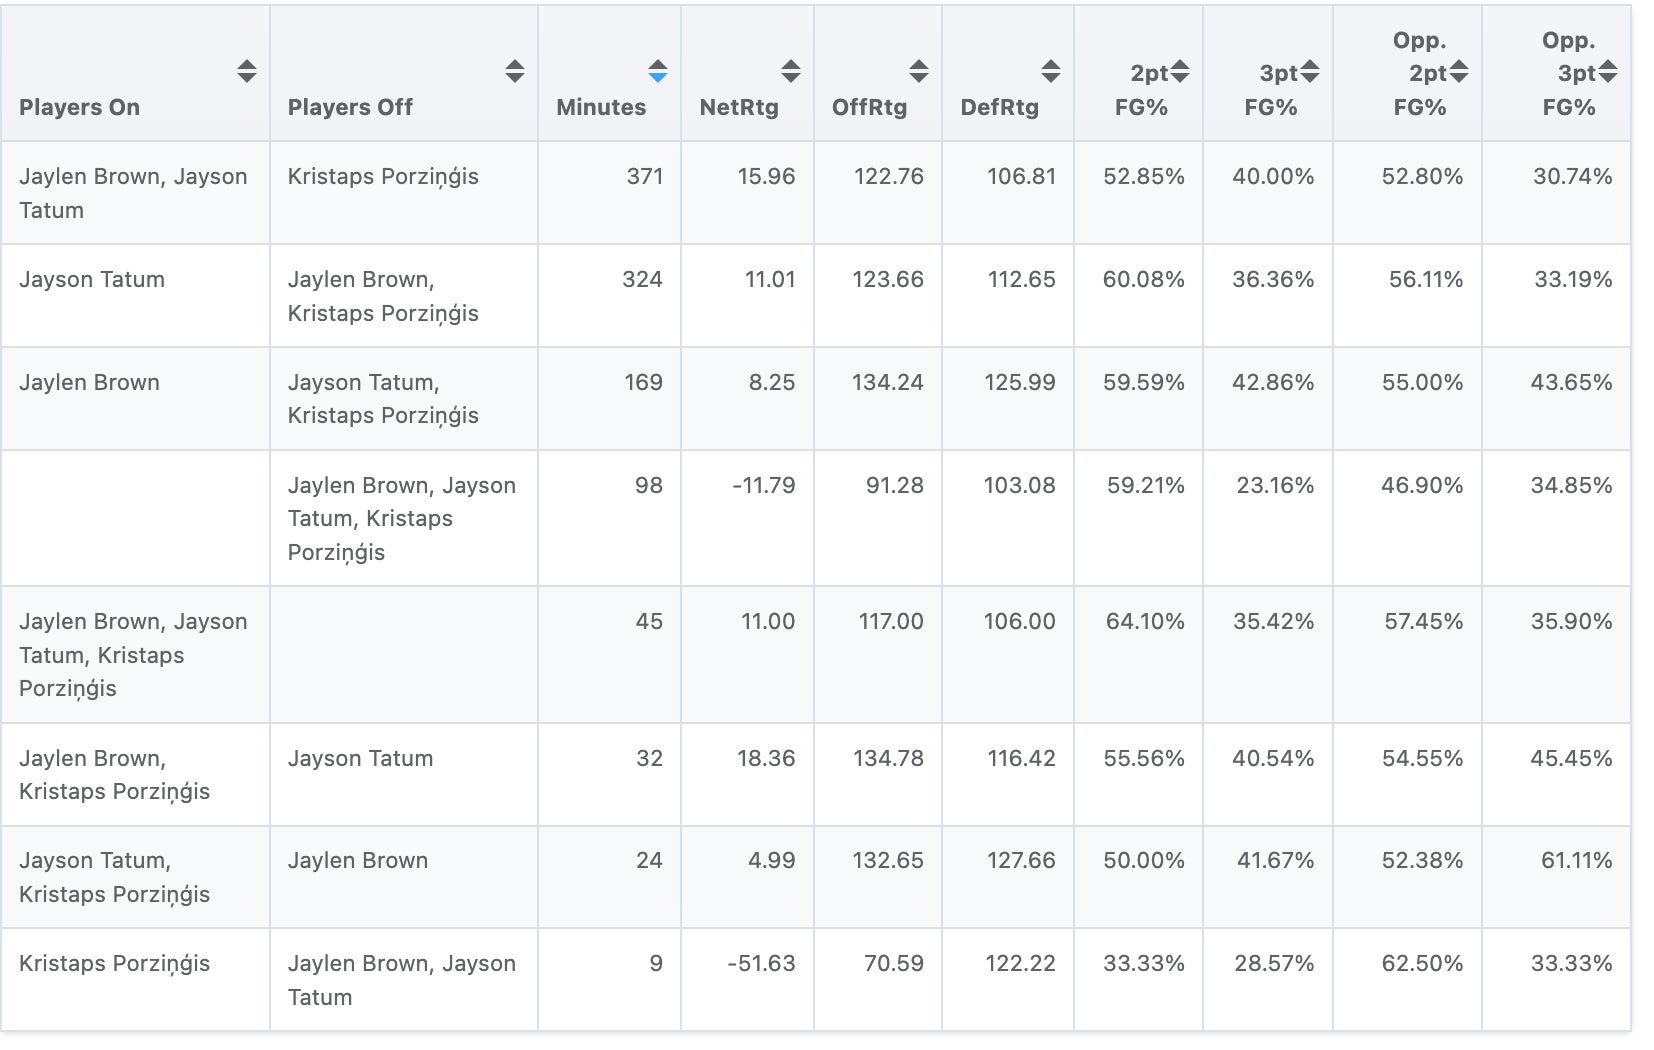1654x1050 pixels.
Task: Click the NetRtg header label
Action: pos(739,107)
